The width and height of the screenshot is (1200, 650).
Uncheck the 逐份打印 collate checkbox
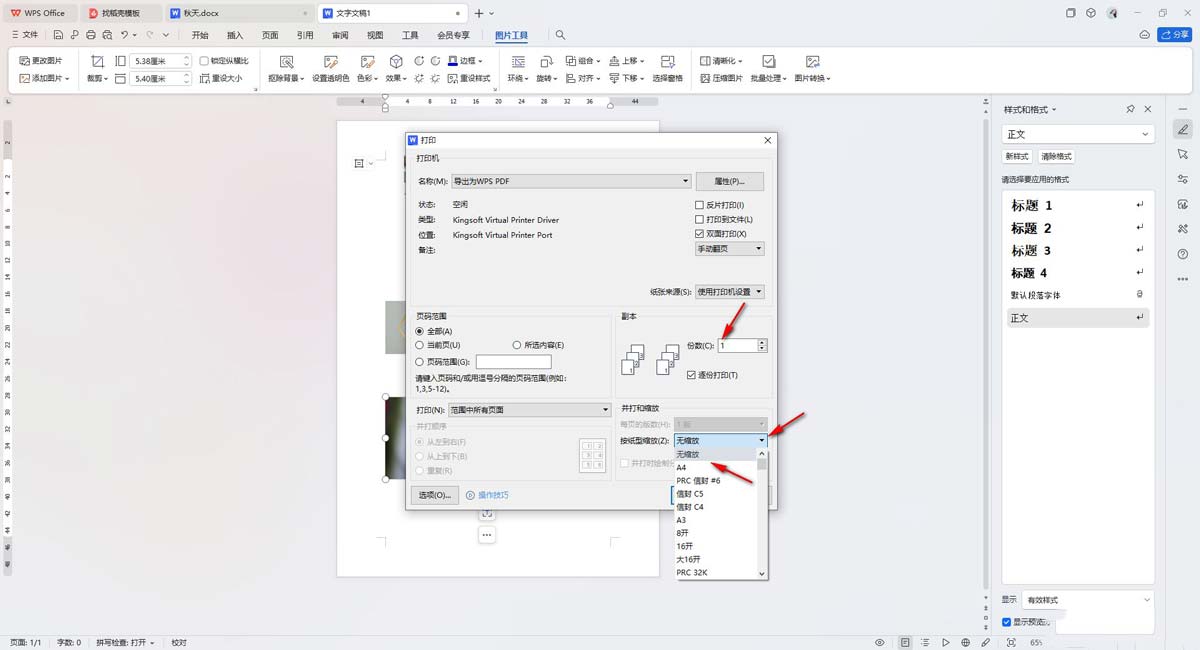(691, 375)
